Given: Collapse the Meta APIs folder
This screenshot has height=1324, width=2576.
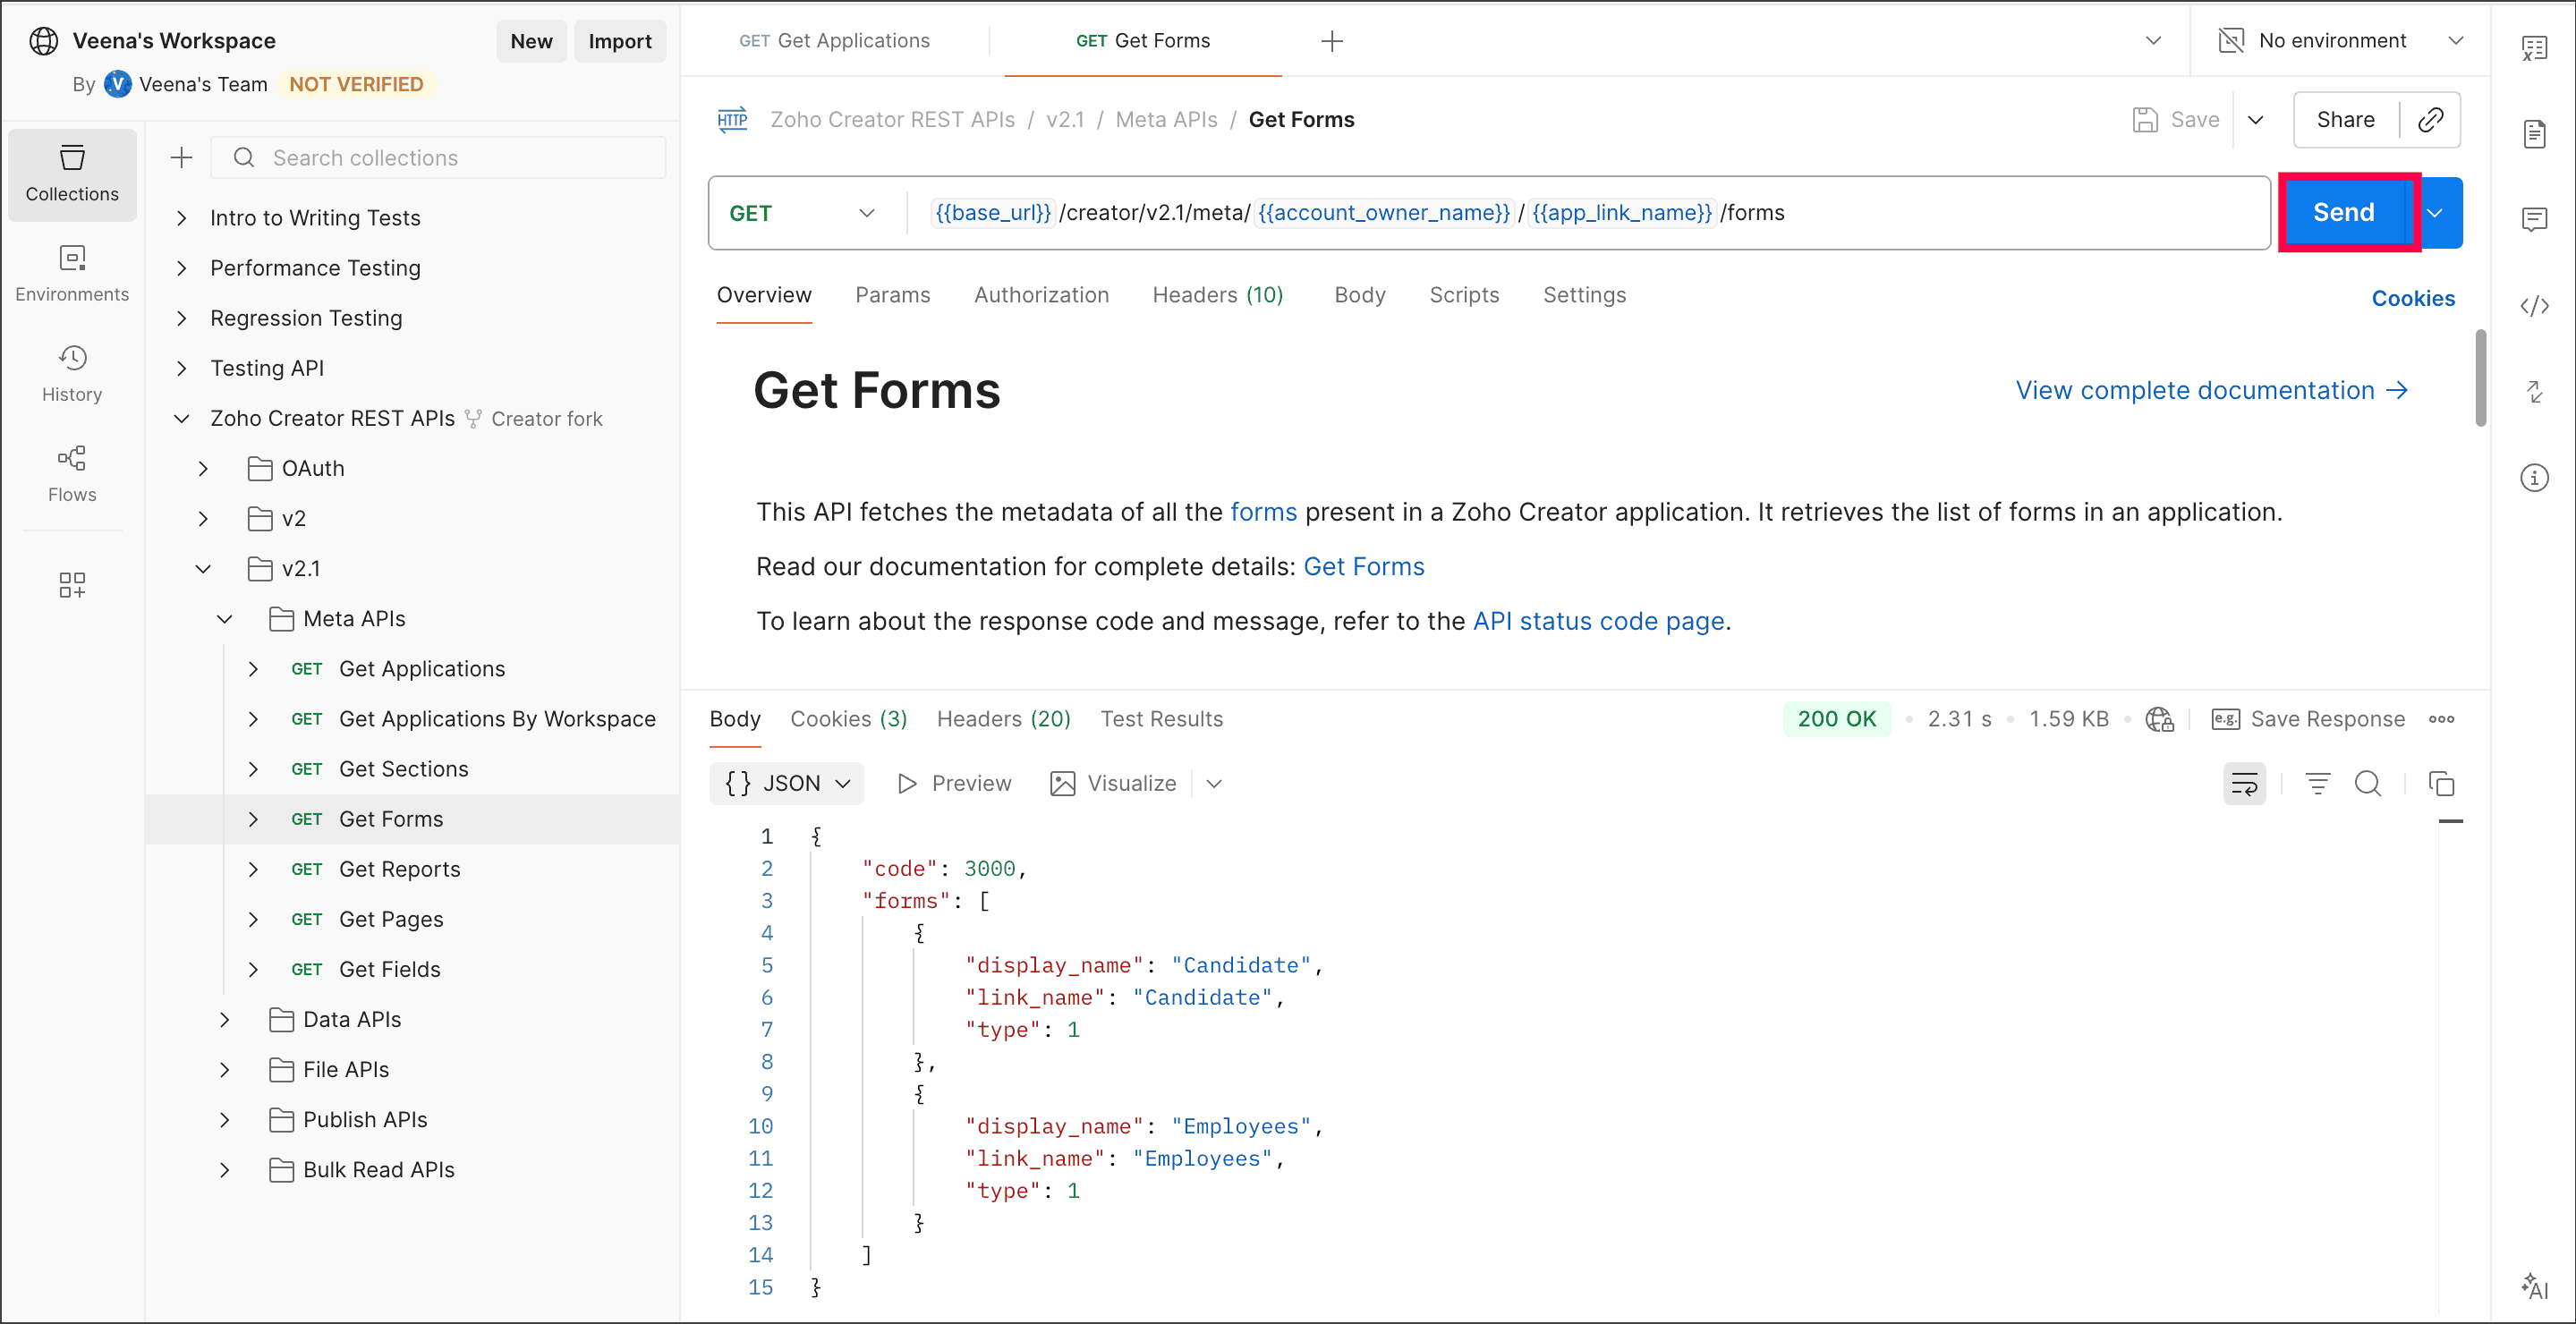Looking at the screenshot, I should point(225,619).
